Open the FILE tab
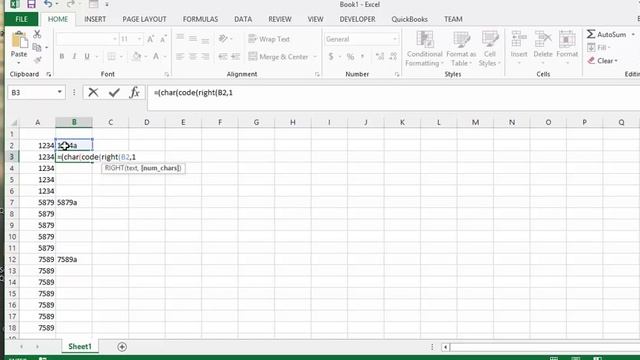 click(x=21, y=19)
